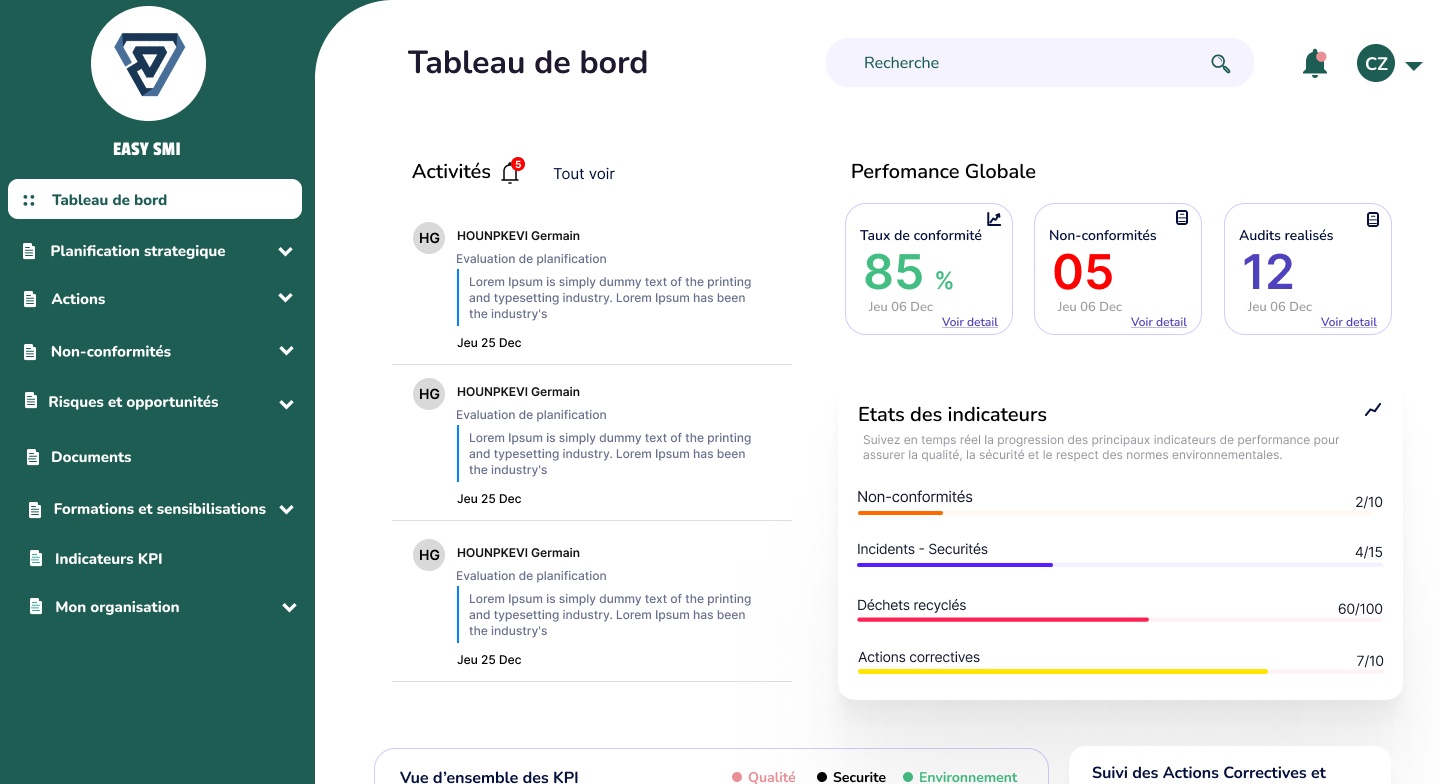Image resolution: width=1440 pixels, height=784 pixels.
Task: Click the trend icon on Etats des indicateurs panel
Action: pyautogui.click(x=1372, y=410)
